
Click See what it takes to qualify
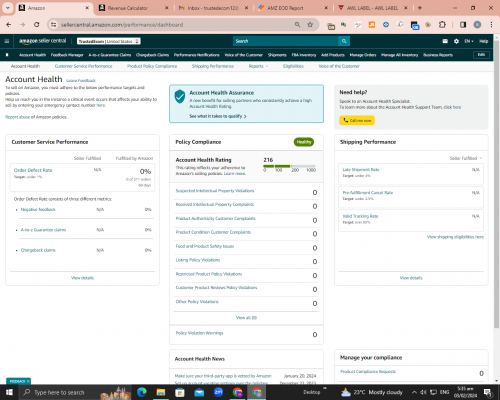tap(218, 116)
